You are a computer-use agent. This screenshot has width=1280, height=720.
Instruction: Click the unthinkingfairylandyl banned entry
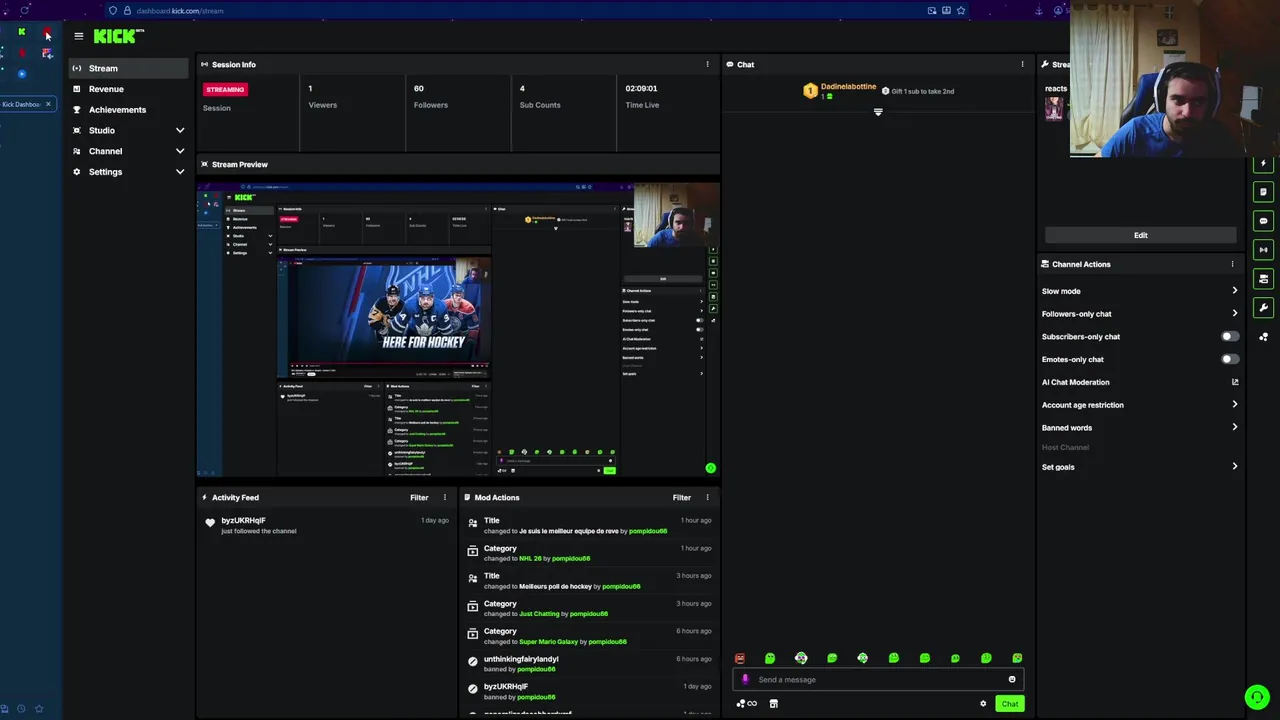590,664
